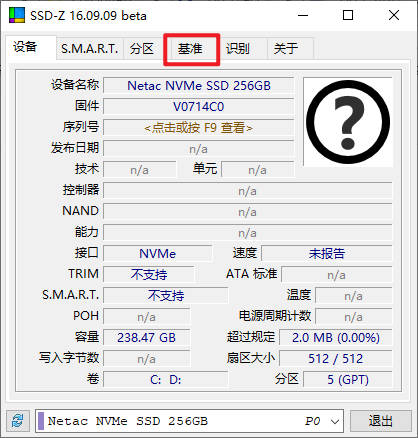Click the device name field Netac NVMe SSD 256GB
The height and width of the screenshot is (438, 418).
click(x=198, y=86)
